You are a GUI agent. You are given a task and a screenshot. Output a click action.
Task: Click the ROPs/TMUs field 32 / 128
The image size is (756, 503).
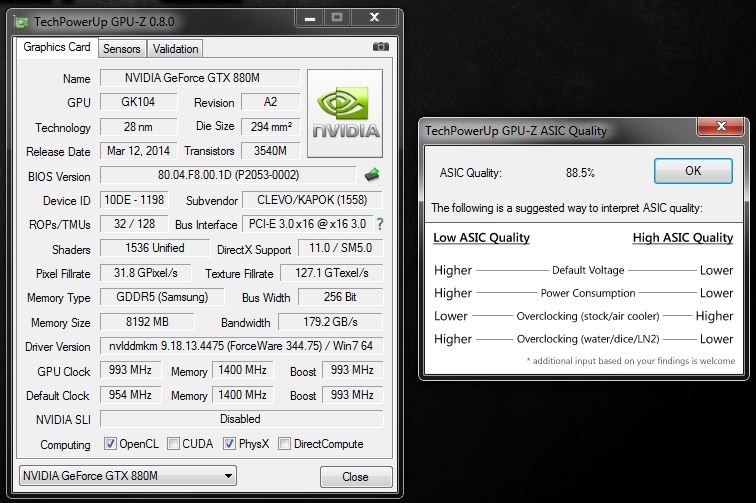pyautogui.click(x=134, y=224)
